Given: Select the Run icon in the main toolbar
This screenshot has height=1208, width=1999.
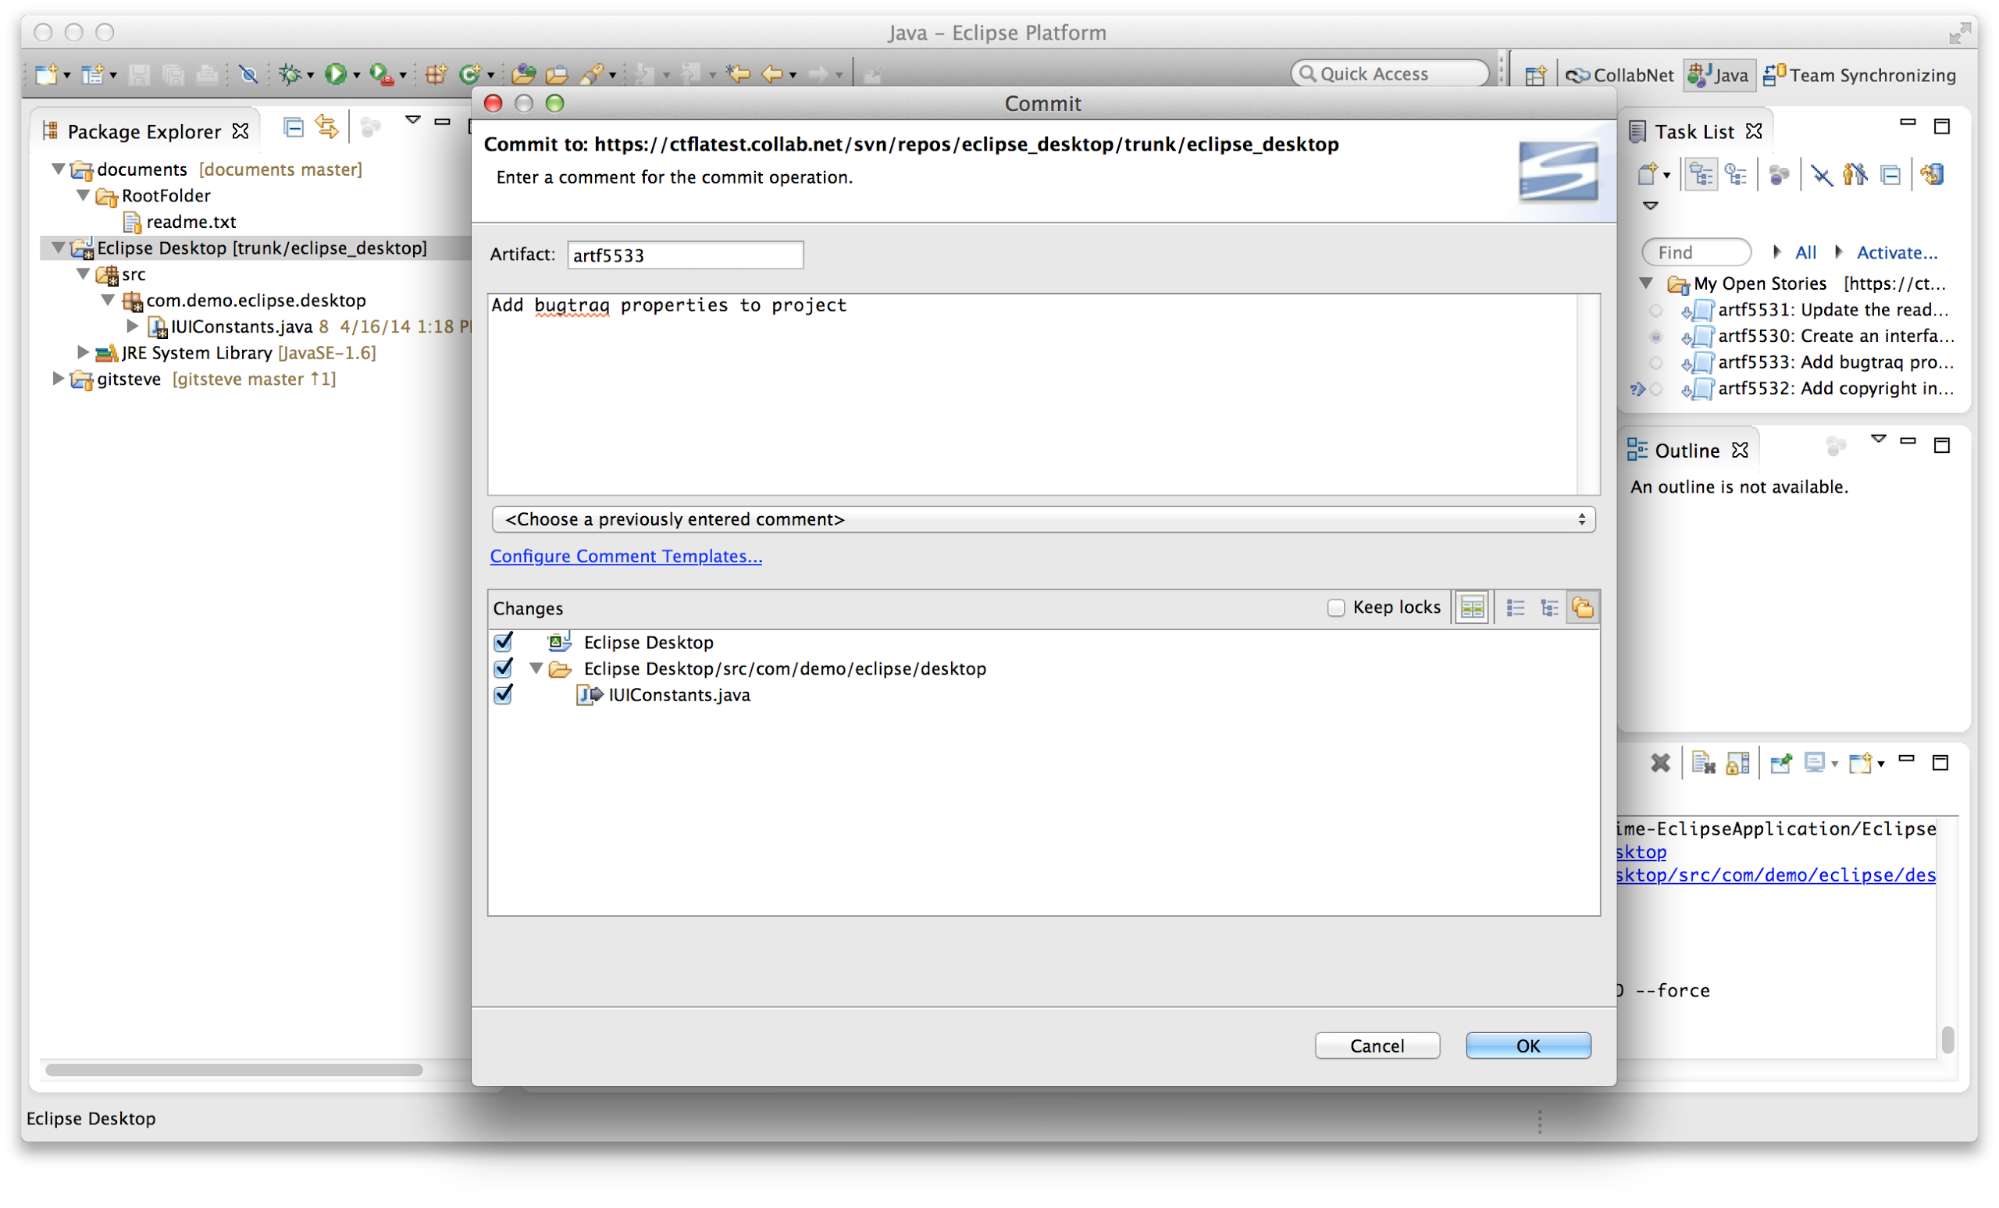Looking at the screenshot, I should (x=337, y=74).
